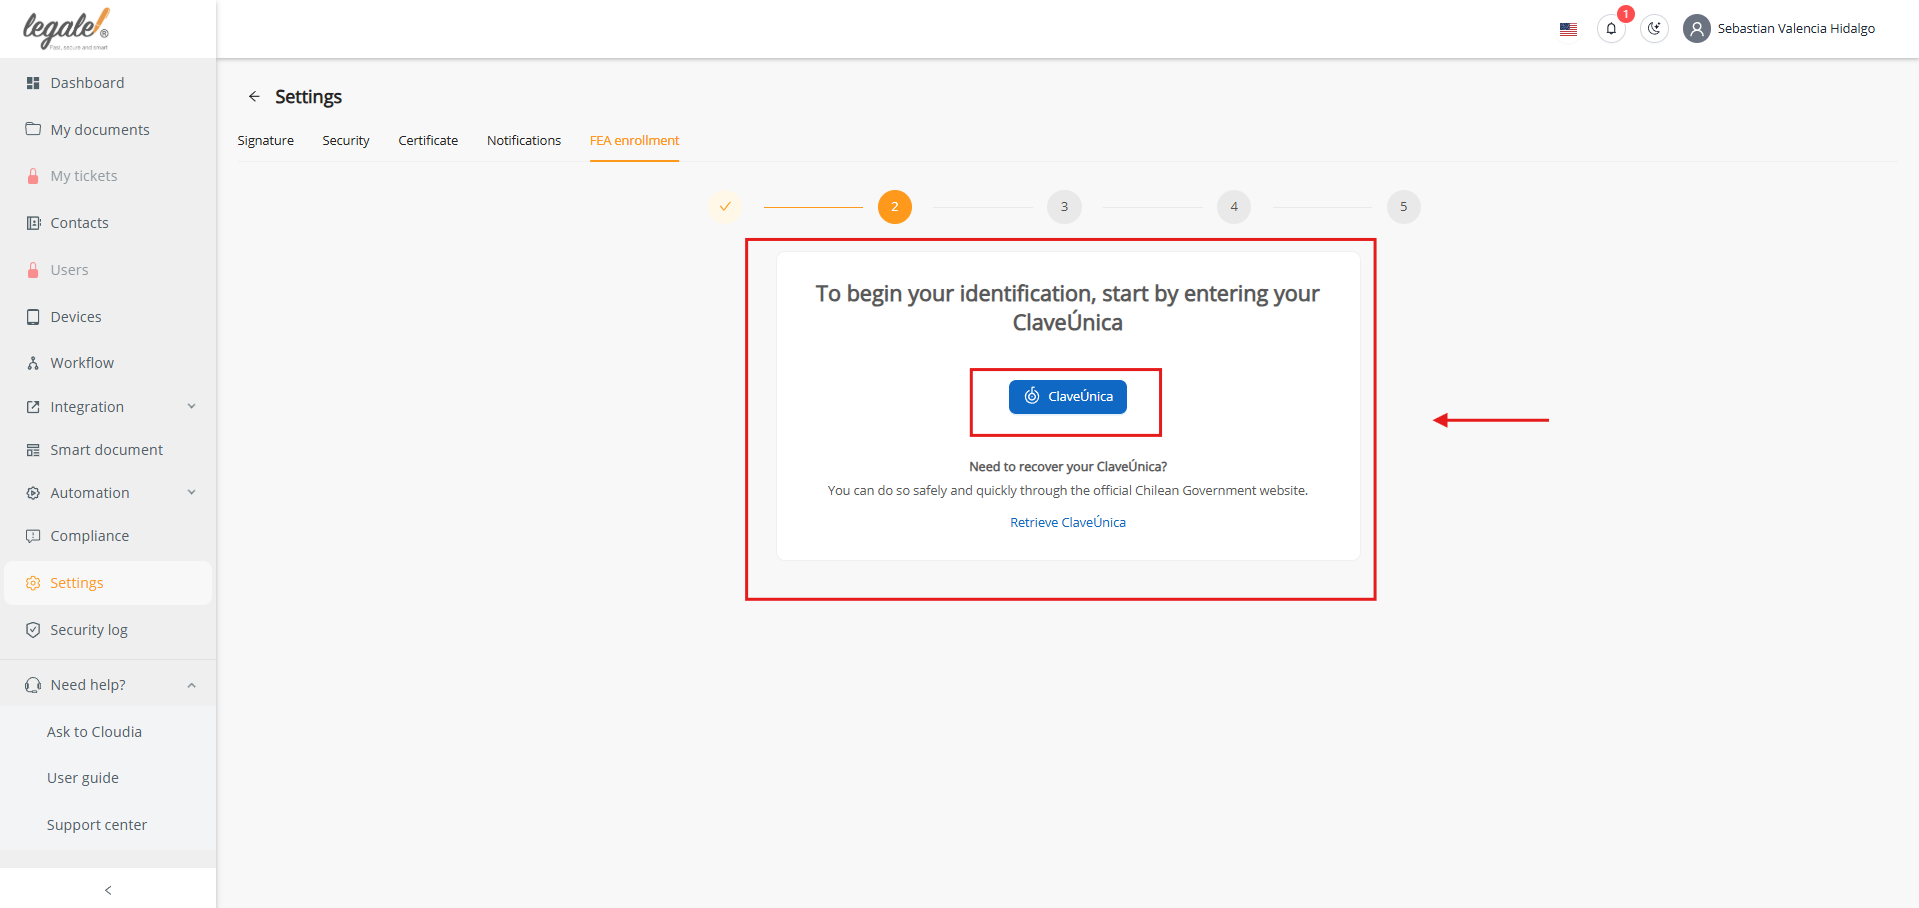Open the Notifications tab

524,141
